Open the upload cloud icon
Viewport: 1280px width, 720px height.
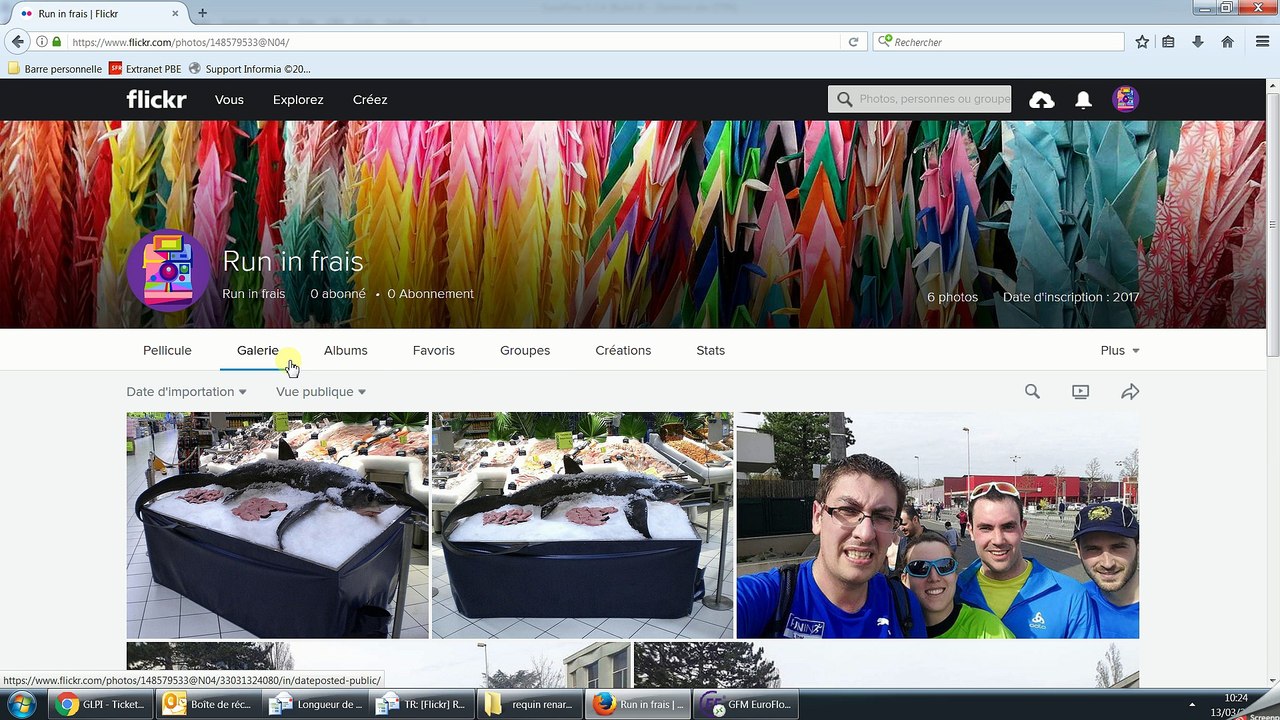(1042, 100)
